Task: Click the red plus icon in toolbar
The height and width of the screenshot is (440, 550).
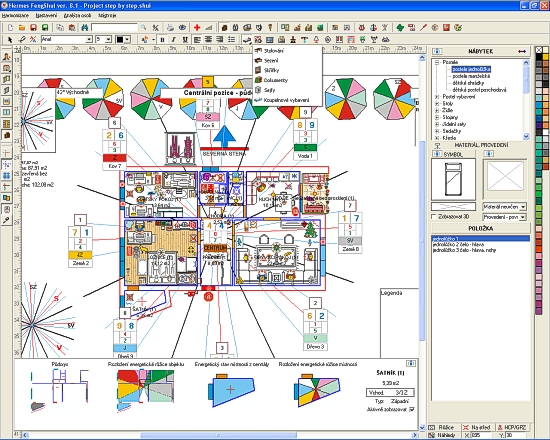Action: pyautogui.click(x=197, y=27)
